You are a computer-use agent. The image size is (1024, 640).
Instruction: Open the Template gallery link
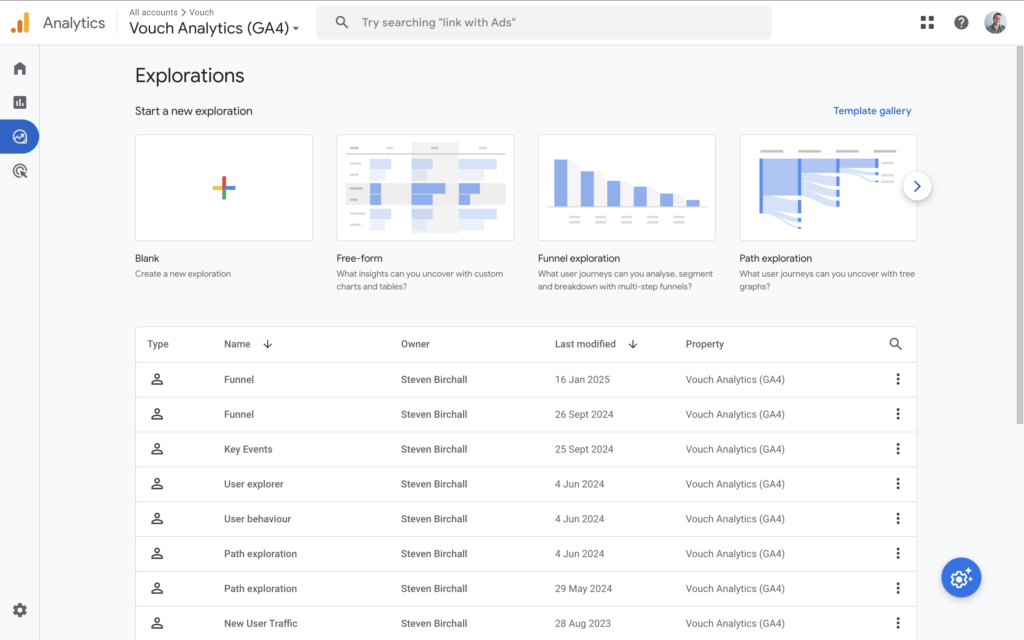pyautogui.click(x=872, y=111)
